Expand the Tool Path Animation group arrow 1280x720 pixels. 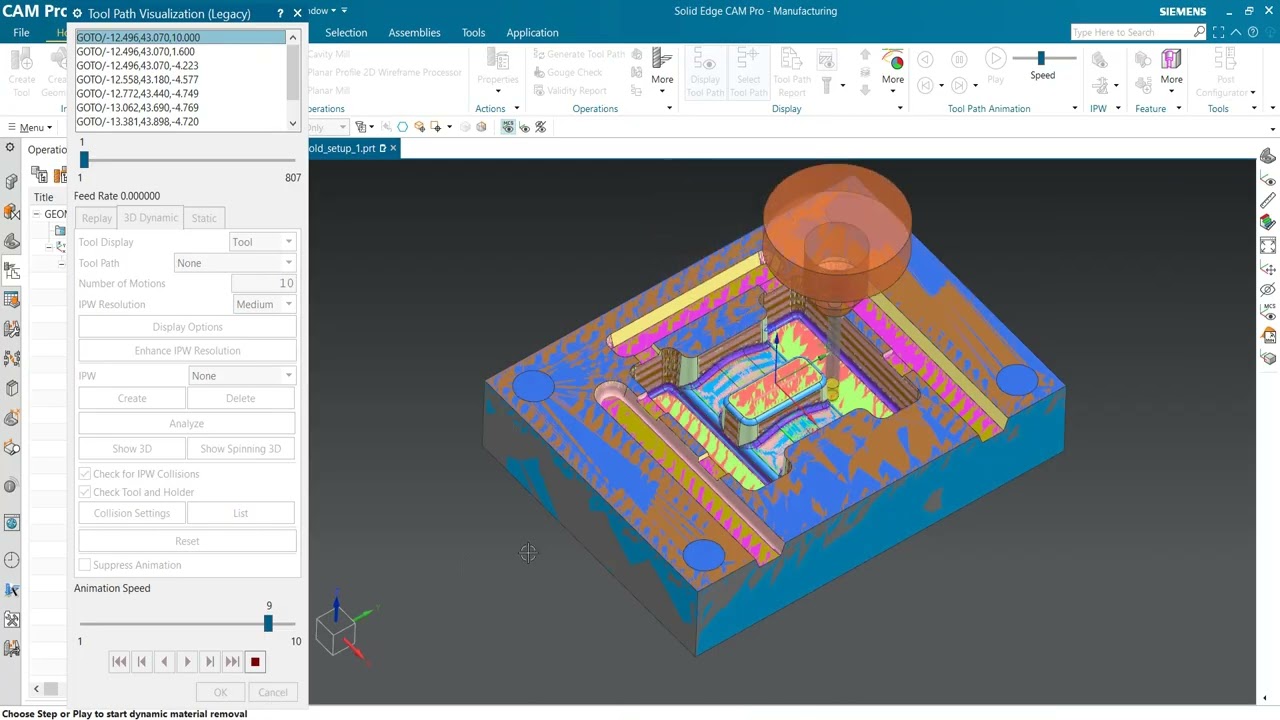pos(1075,108)
